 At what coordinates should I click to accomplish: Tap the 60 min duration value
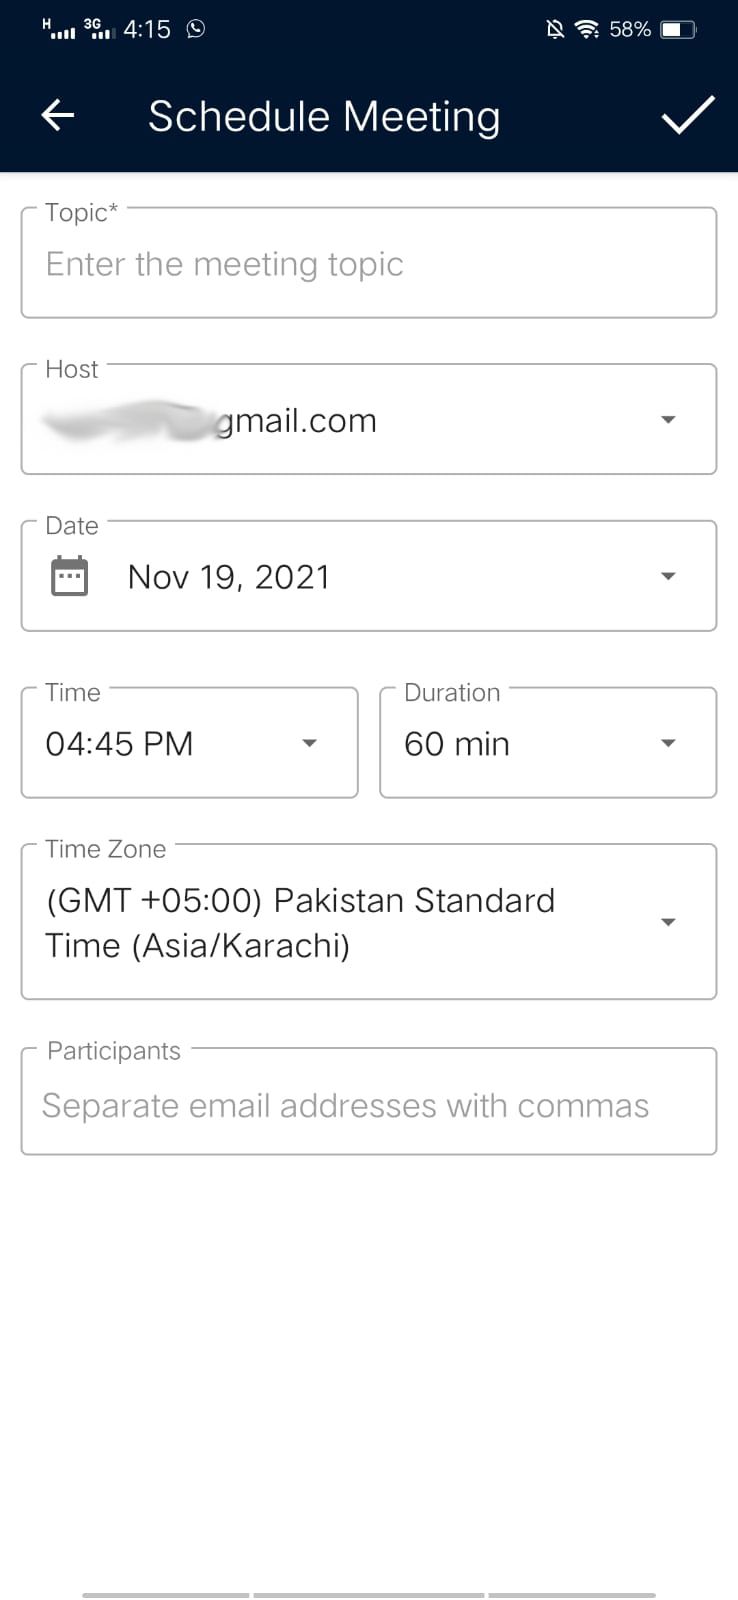[x=457, y=744]
